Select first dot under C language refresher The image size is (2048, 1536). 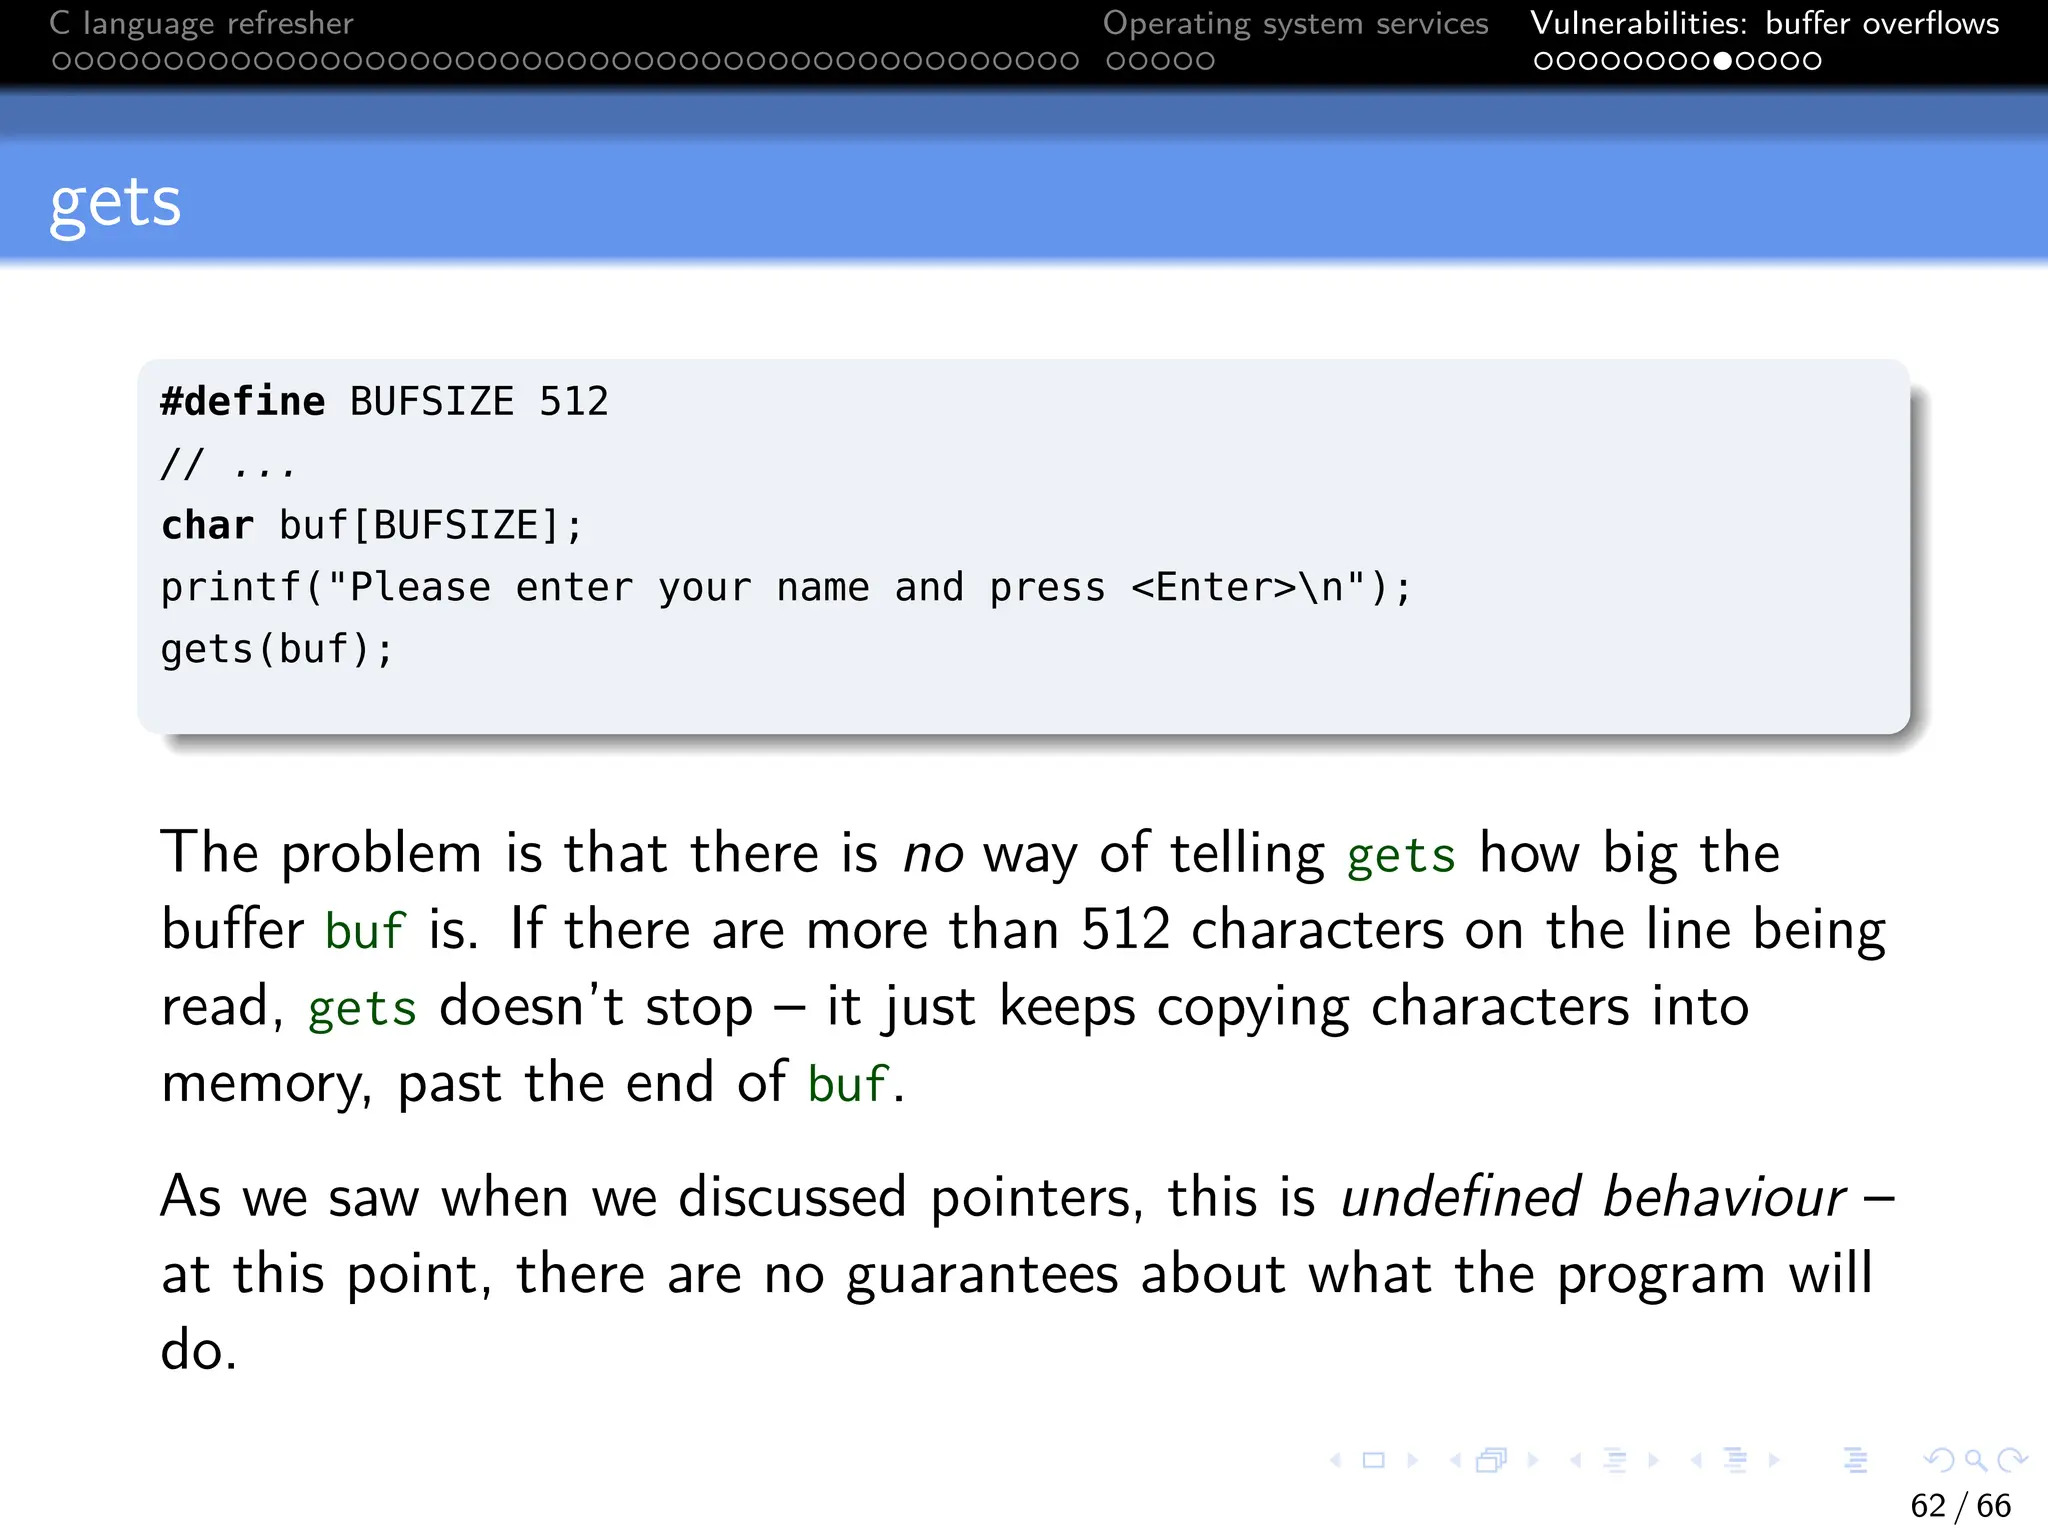62,61
